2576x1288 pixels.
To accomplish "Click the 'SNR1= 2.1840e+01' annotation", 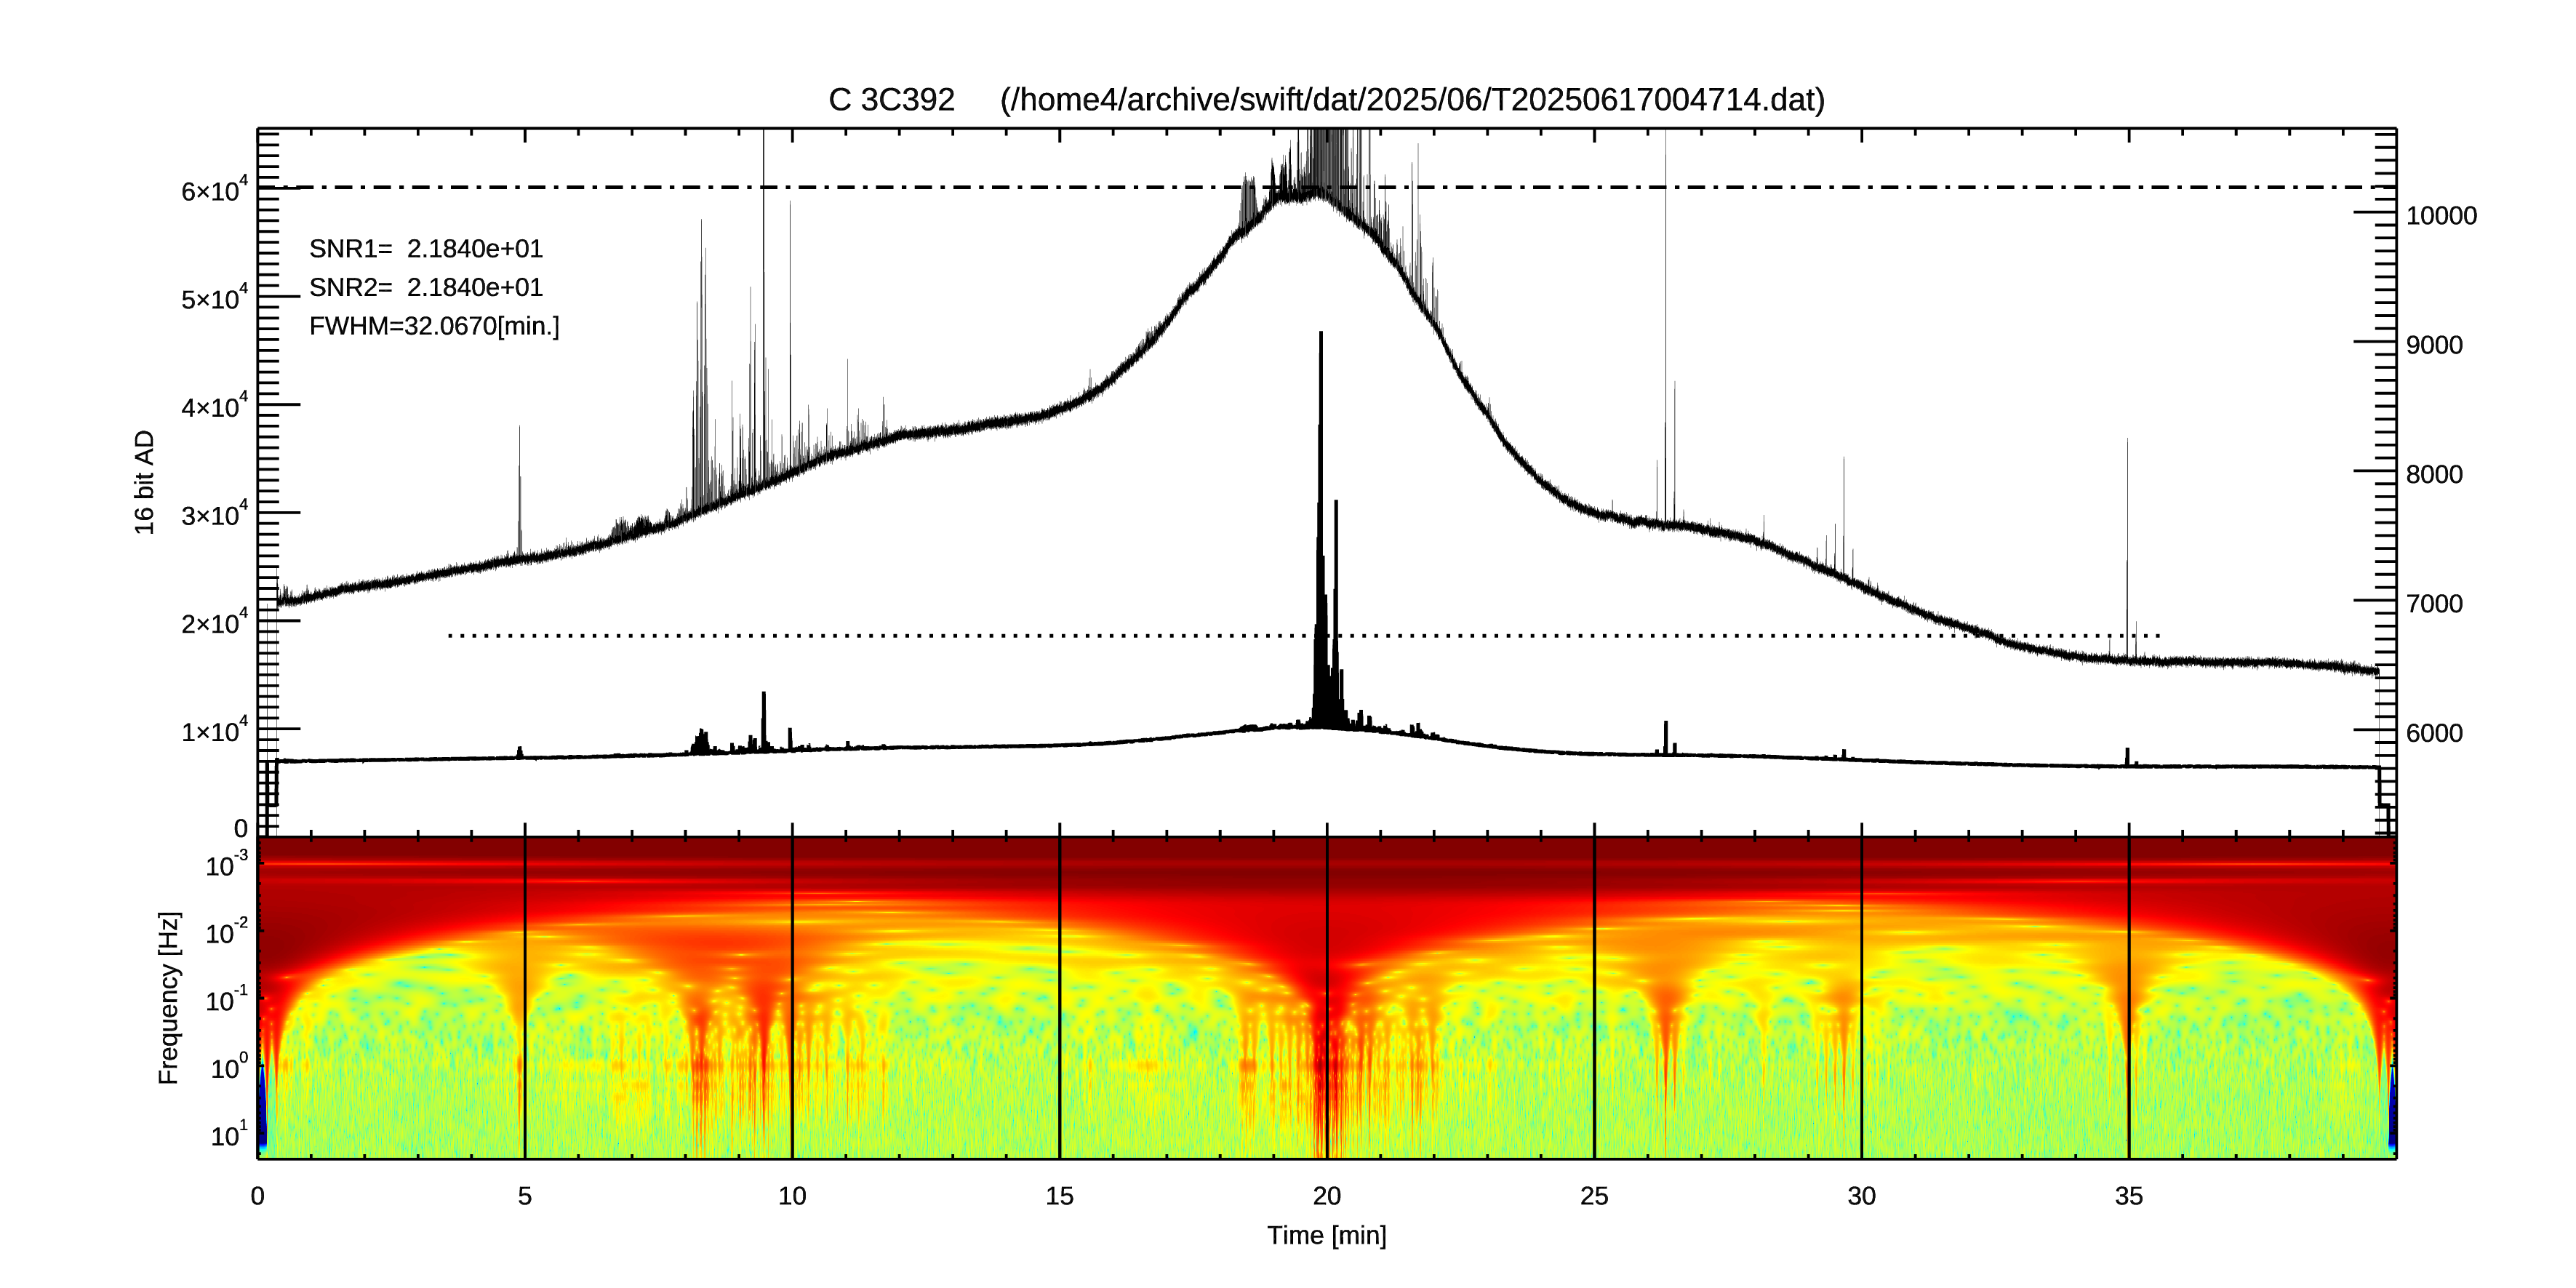I will pyautogui.click(x=426, y=249).
